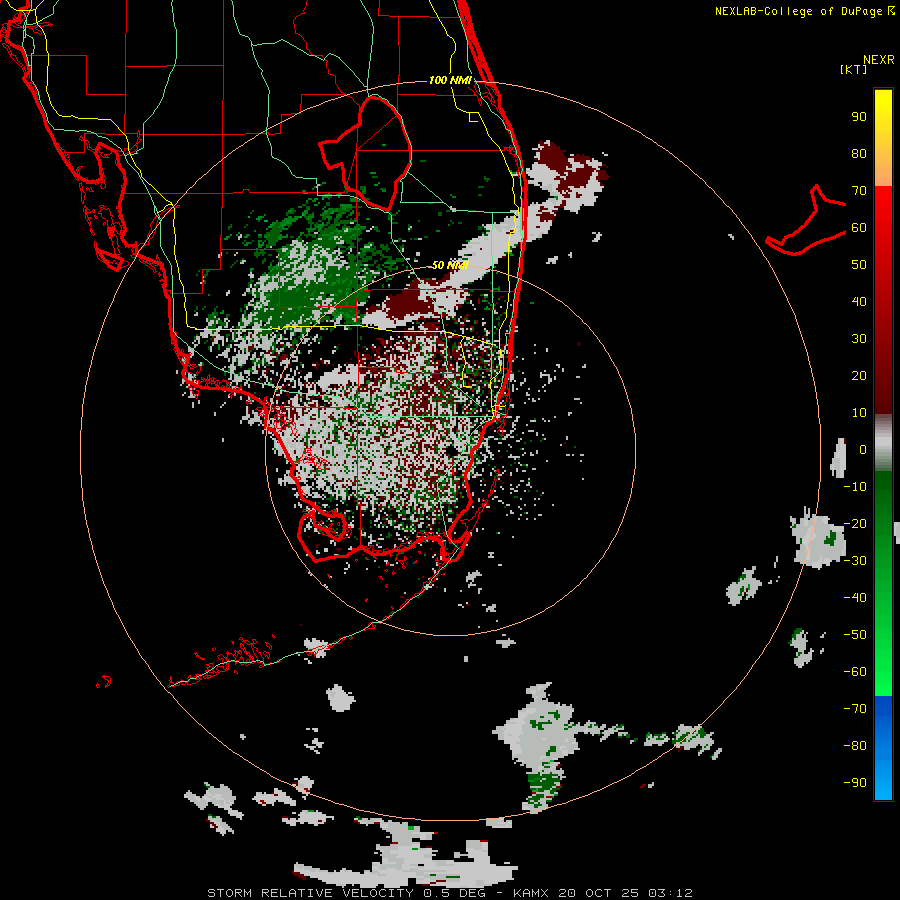This screenshot has width=900, height=900.
Task: Click the blue bottom segment of the velocity scale
Action: (883, 748)
